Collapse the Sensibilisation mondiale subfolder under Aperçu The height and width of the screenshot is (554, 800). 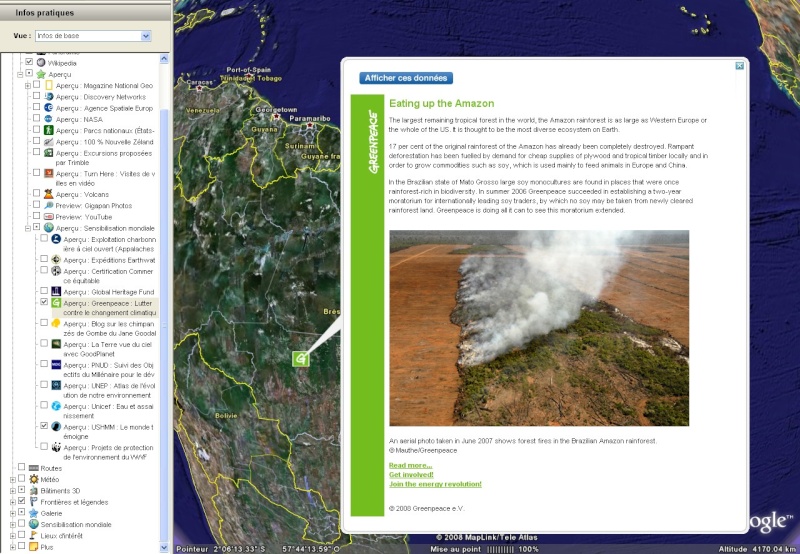(x=28, y=228)
